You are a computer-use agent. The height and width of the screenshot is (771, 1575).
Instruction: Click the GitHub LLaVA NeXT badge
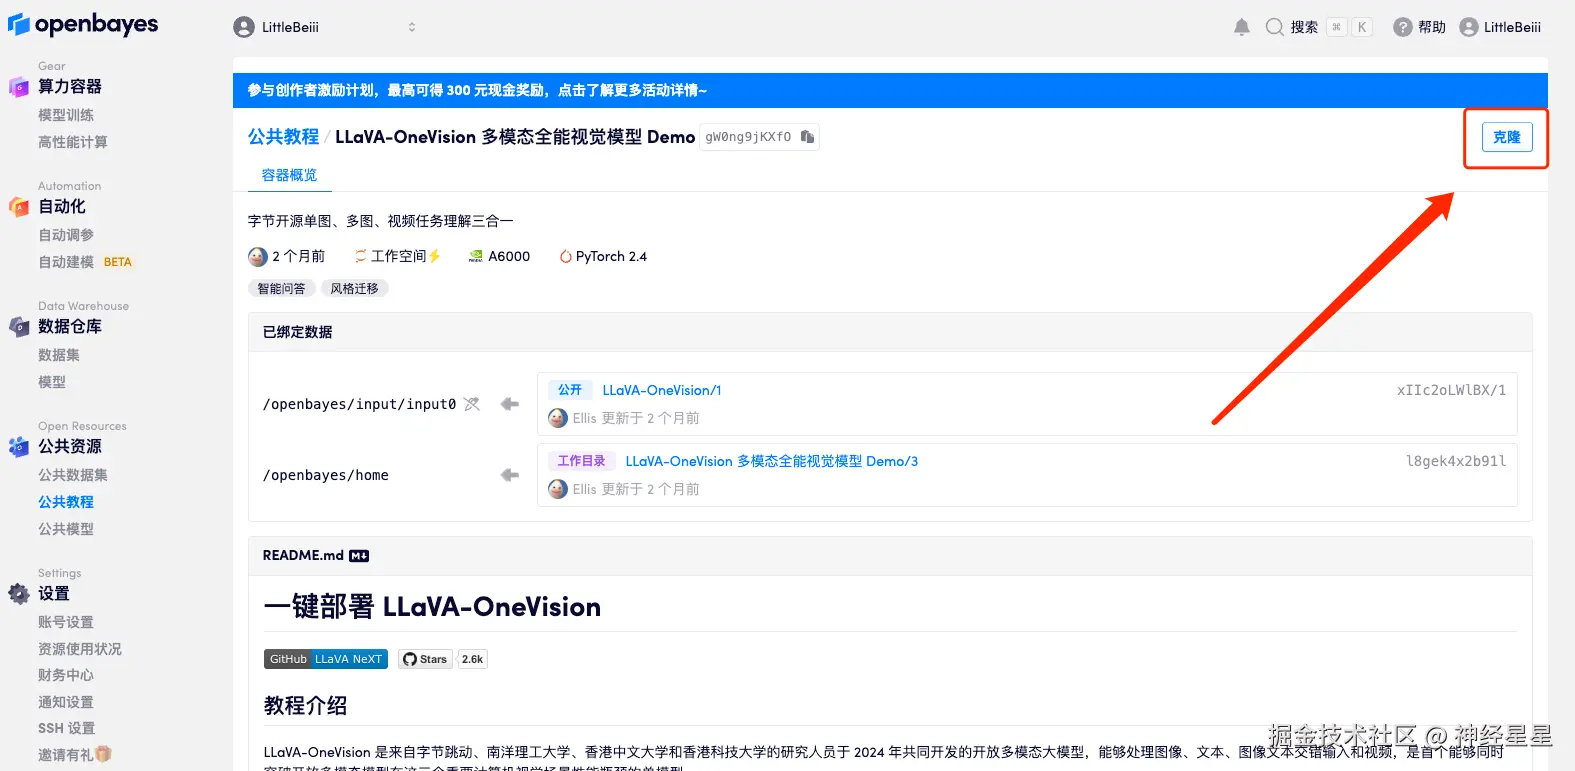(x=326, y=659)
